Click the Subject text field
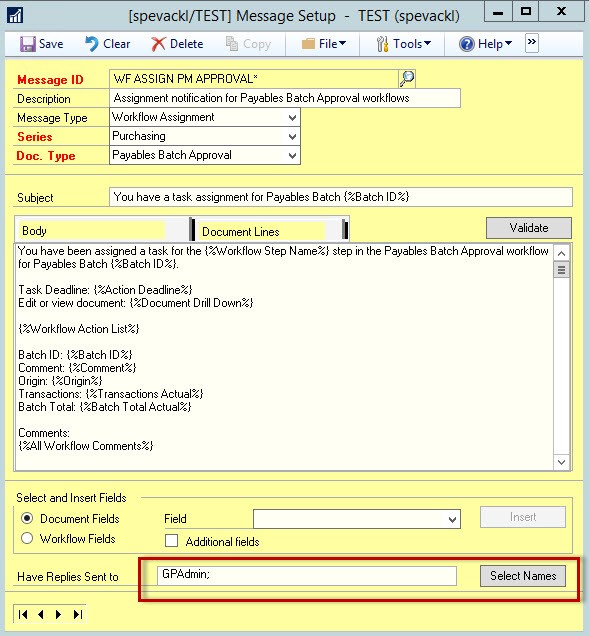This screenshot has height=636, width=589. [x=341, y=197]
